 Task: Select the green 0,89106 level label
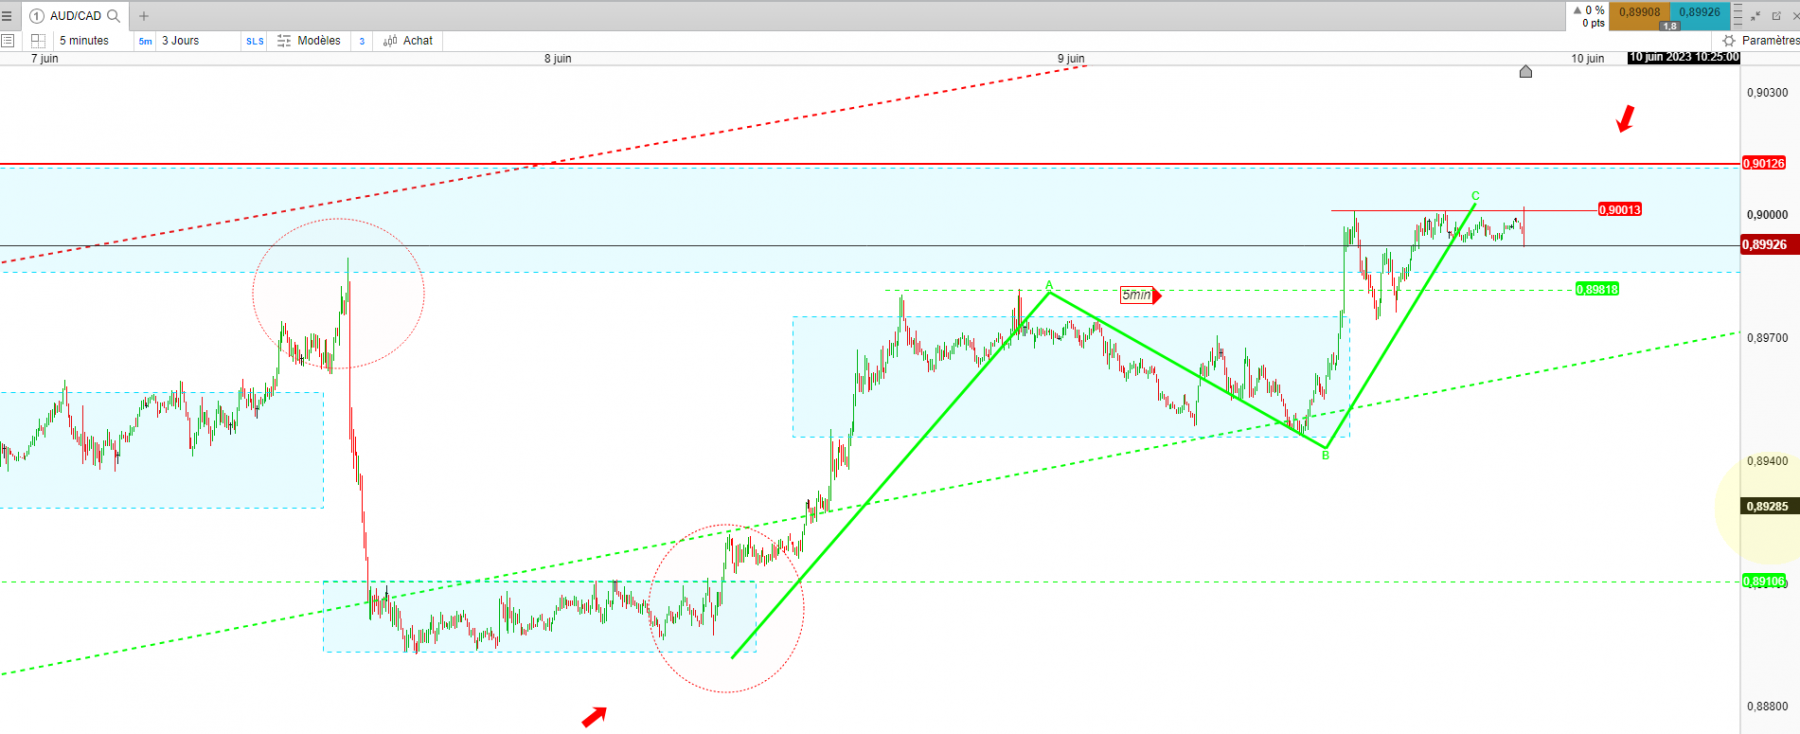tap(1764, 581)
